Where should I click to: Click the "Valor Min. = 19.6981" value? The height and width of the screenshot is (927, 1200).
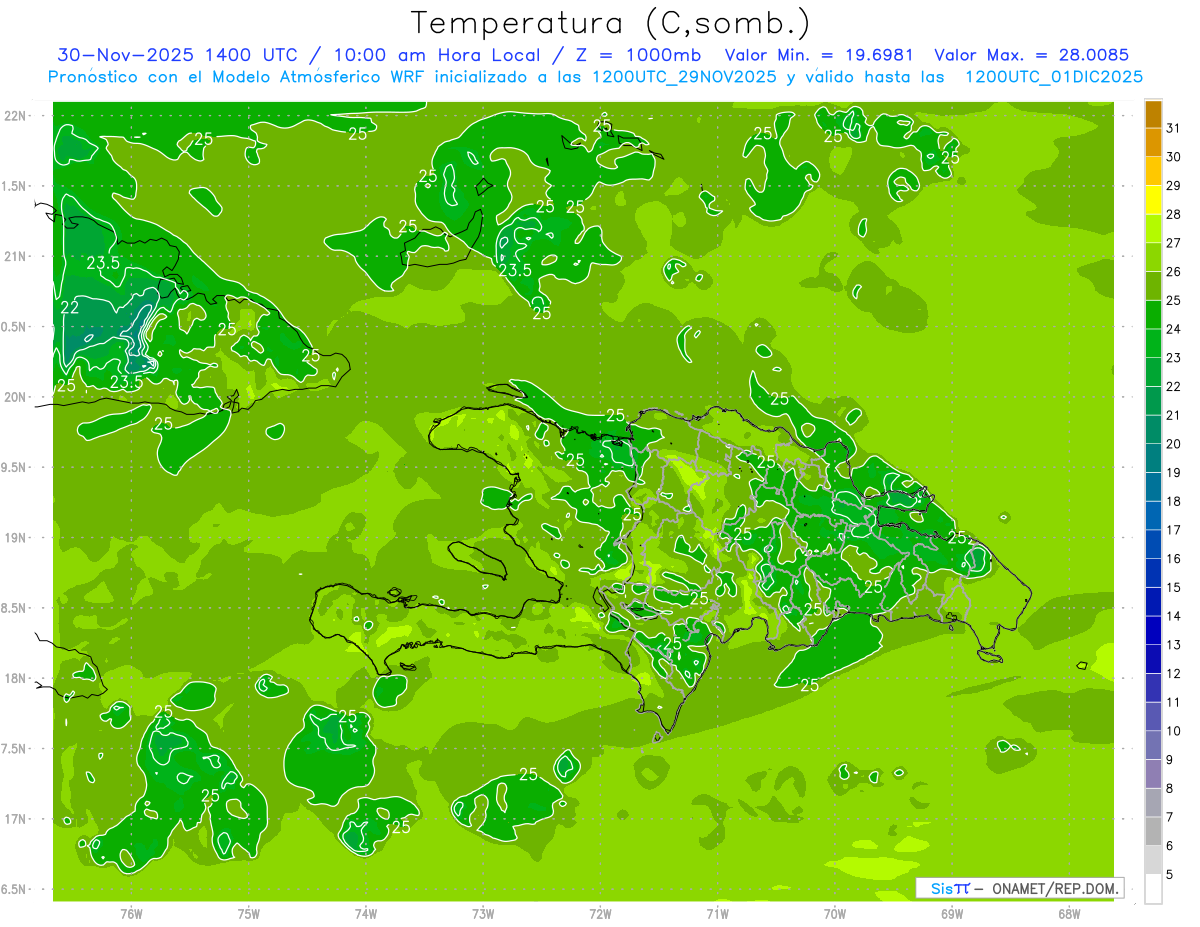[820, 55]
